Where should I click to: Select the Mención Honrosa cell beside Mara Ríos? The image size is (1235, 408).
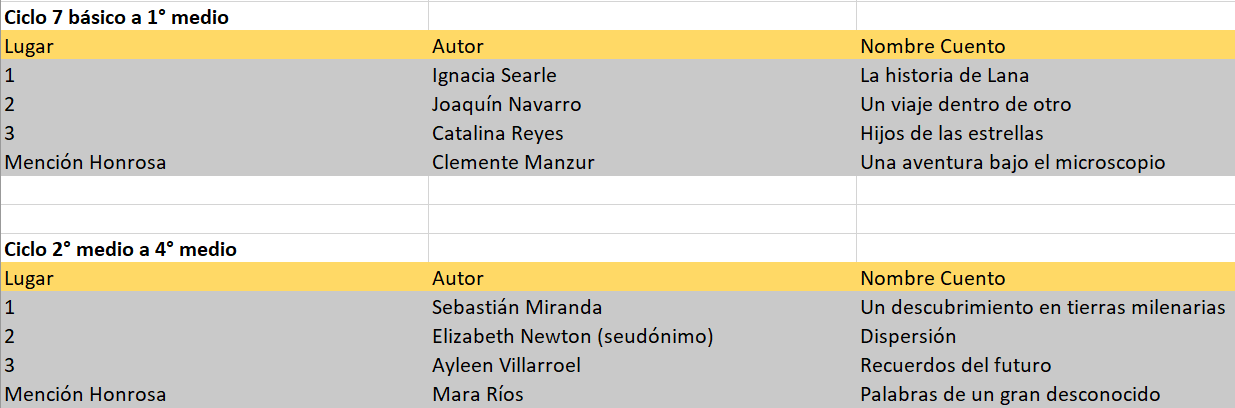tap(85, 394)
